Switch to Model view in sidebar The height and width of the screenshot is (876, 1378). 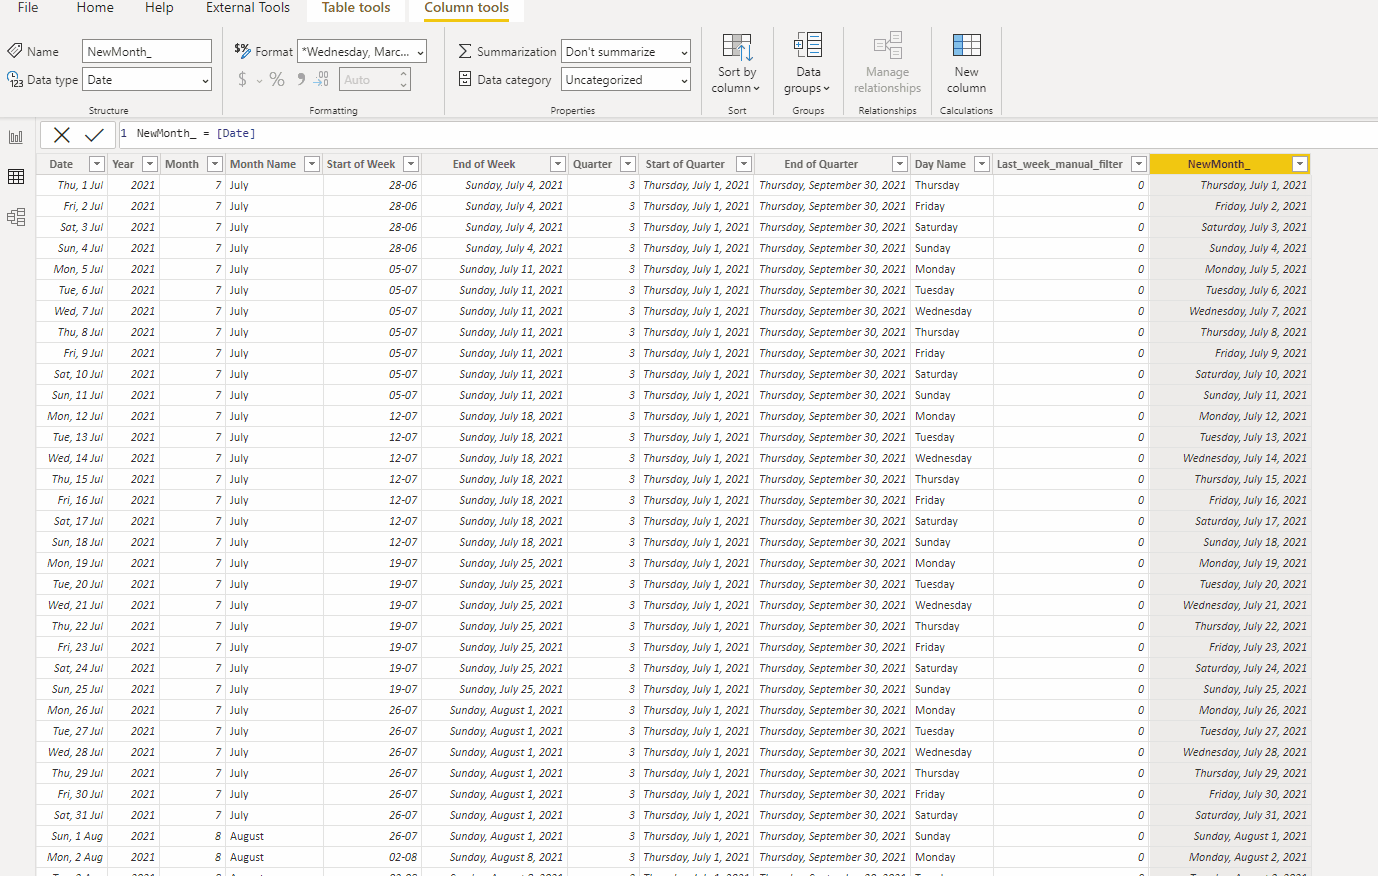(16, 217)
